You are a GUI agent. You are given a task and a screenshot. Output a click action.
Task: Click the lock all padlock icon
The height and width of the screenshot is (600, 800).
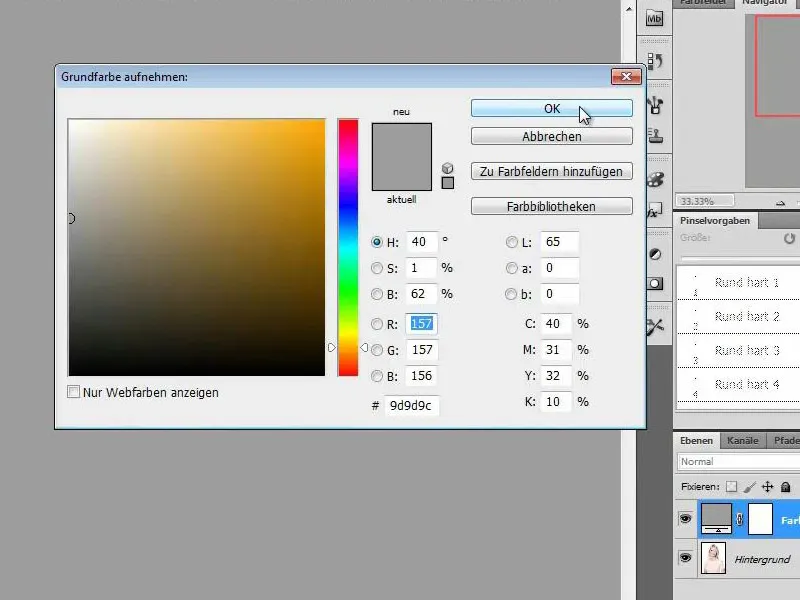786,487
